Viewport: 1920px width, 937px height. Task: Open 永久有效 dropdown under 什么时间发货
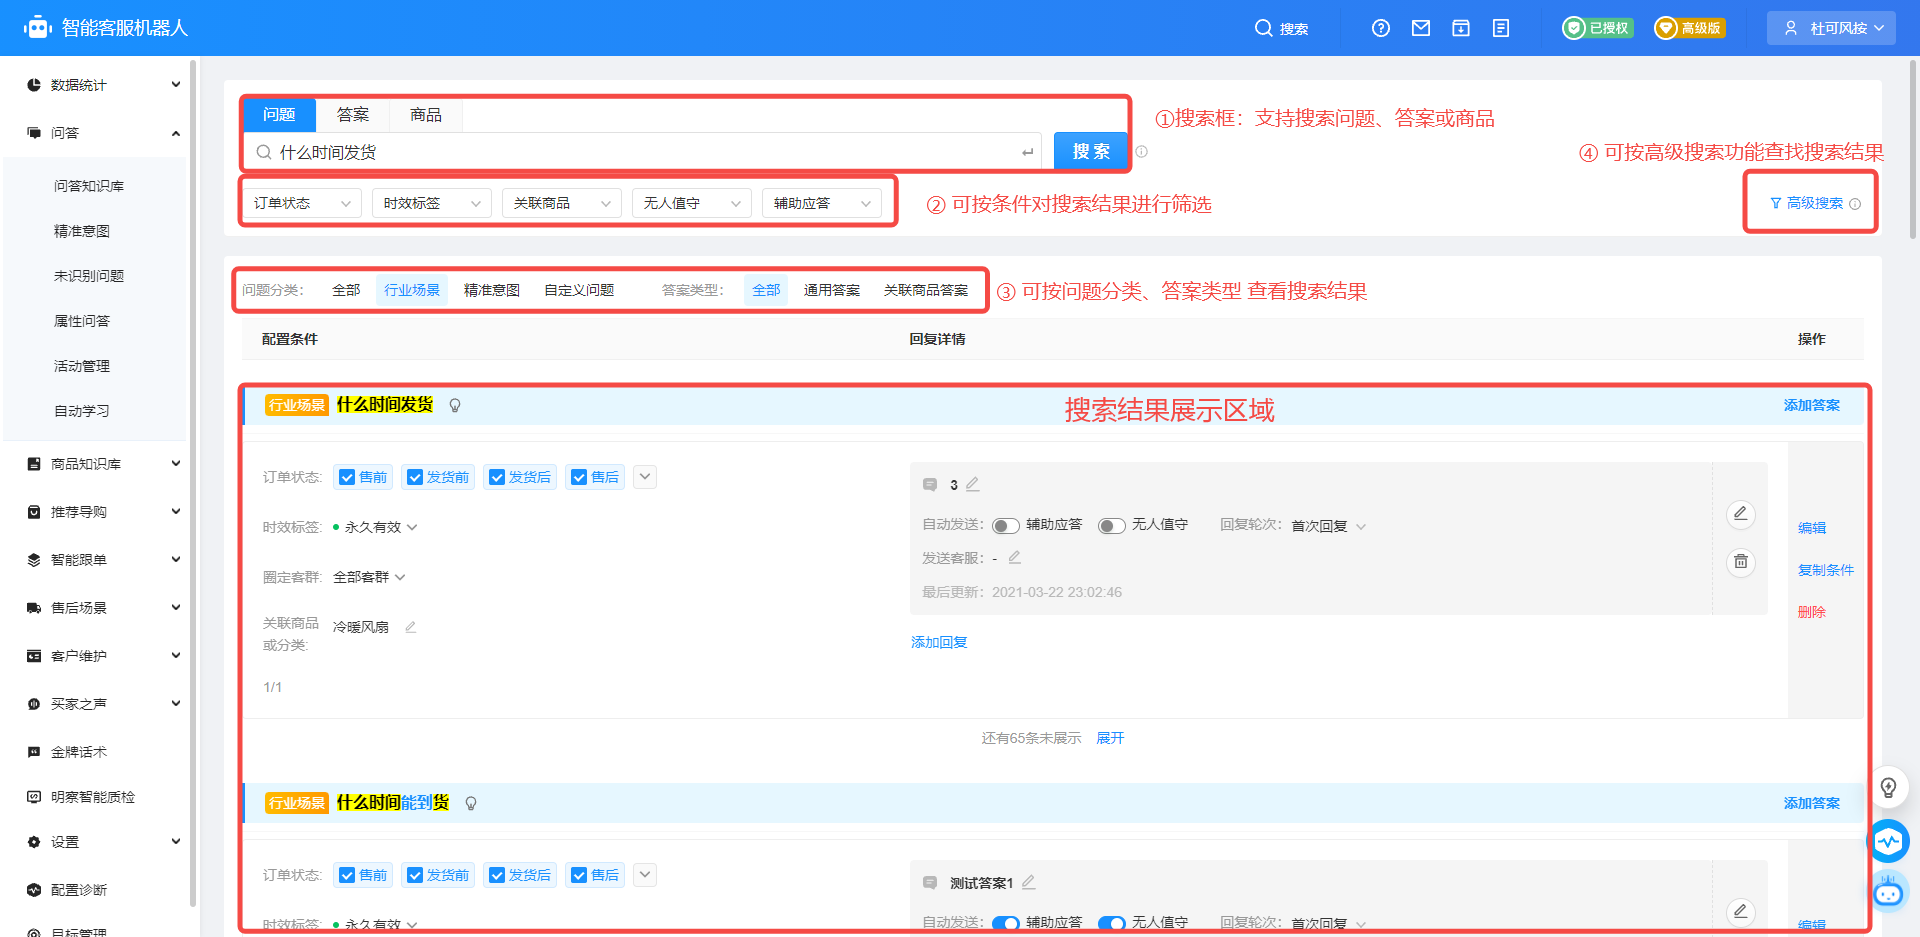[x=375, y=527]
